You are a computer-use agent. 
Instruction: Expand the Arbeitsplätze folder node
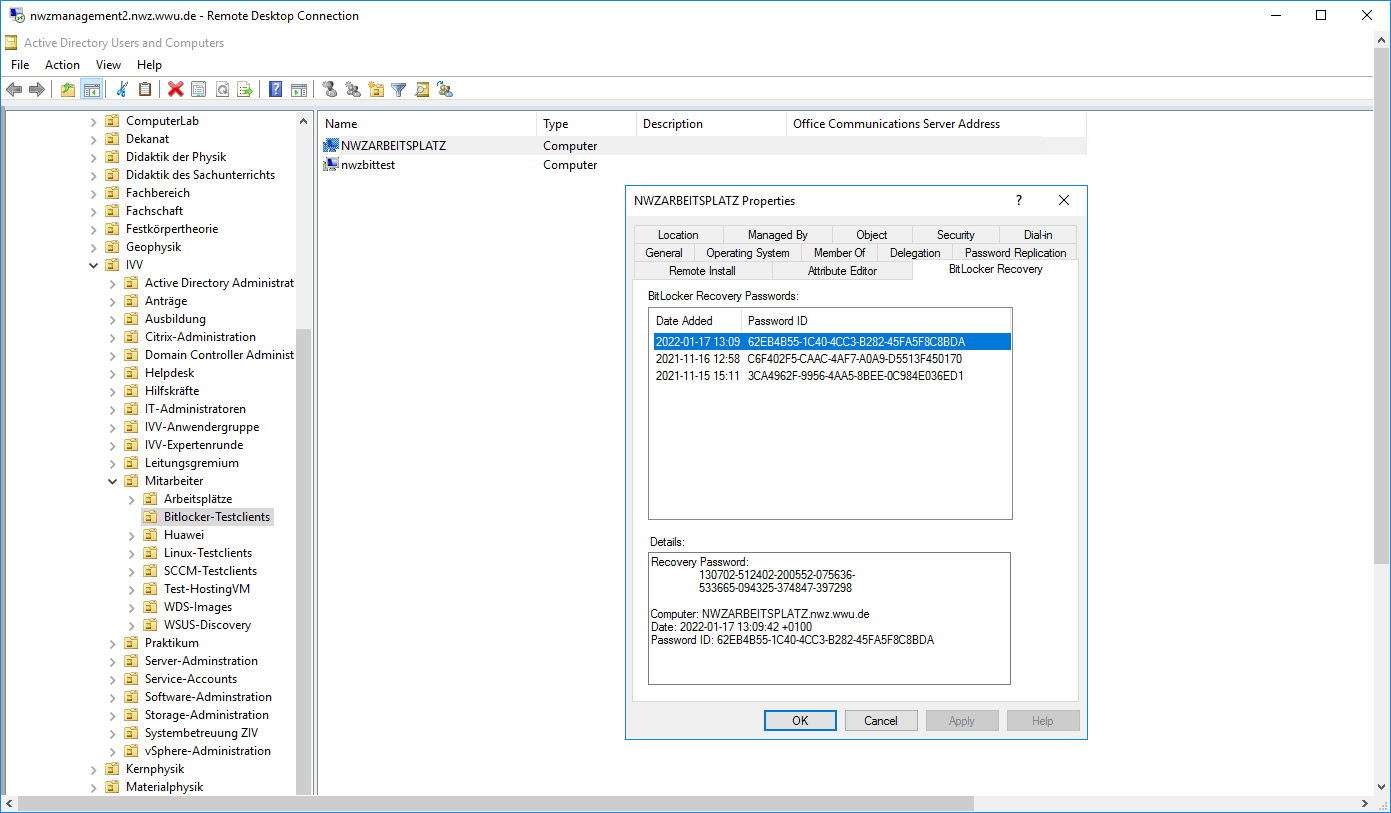point(132,499)
